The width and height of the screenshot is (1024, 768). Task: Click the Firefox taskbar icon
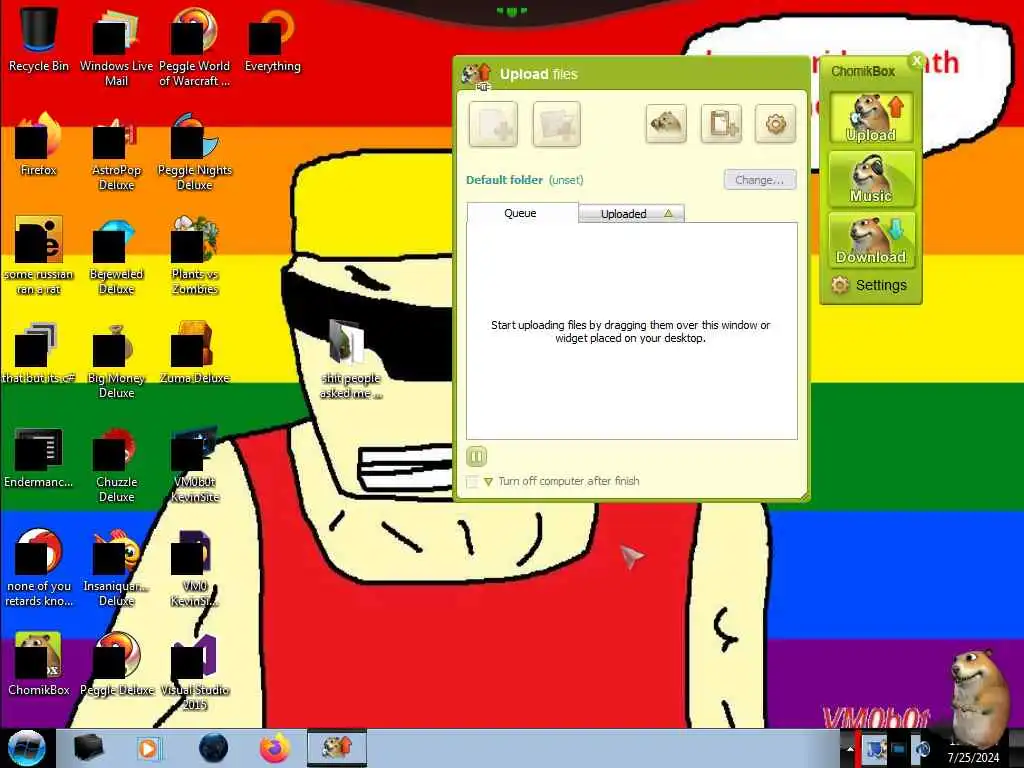click(x=276, y=748)
